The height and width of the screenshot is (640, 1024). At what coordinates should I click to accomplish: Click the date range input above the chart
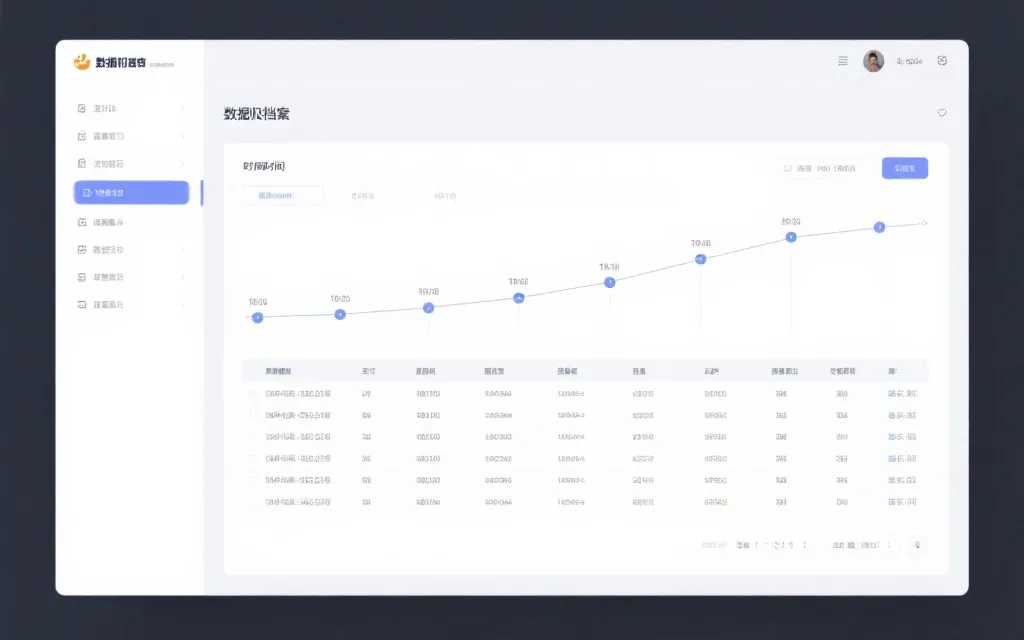point(823,168)
